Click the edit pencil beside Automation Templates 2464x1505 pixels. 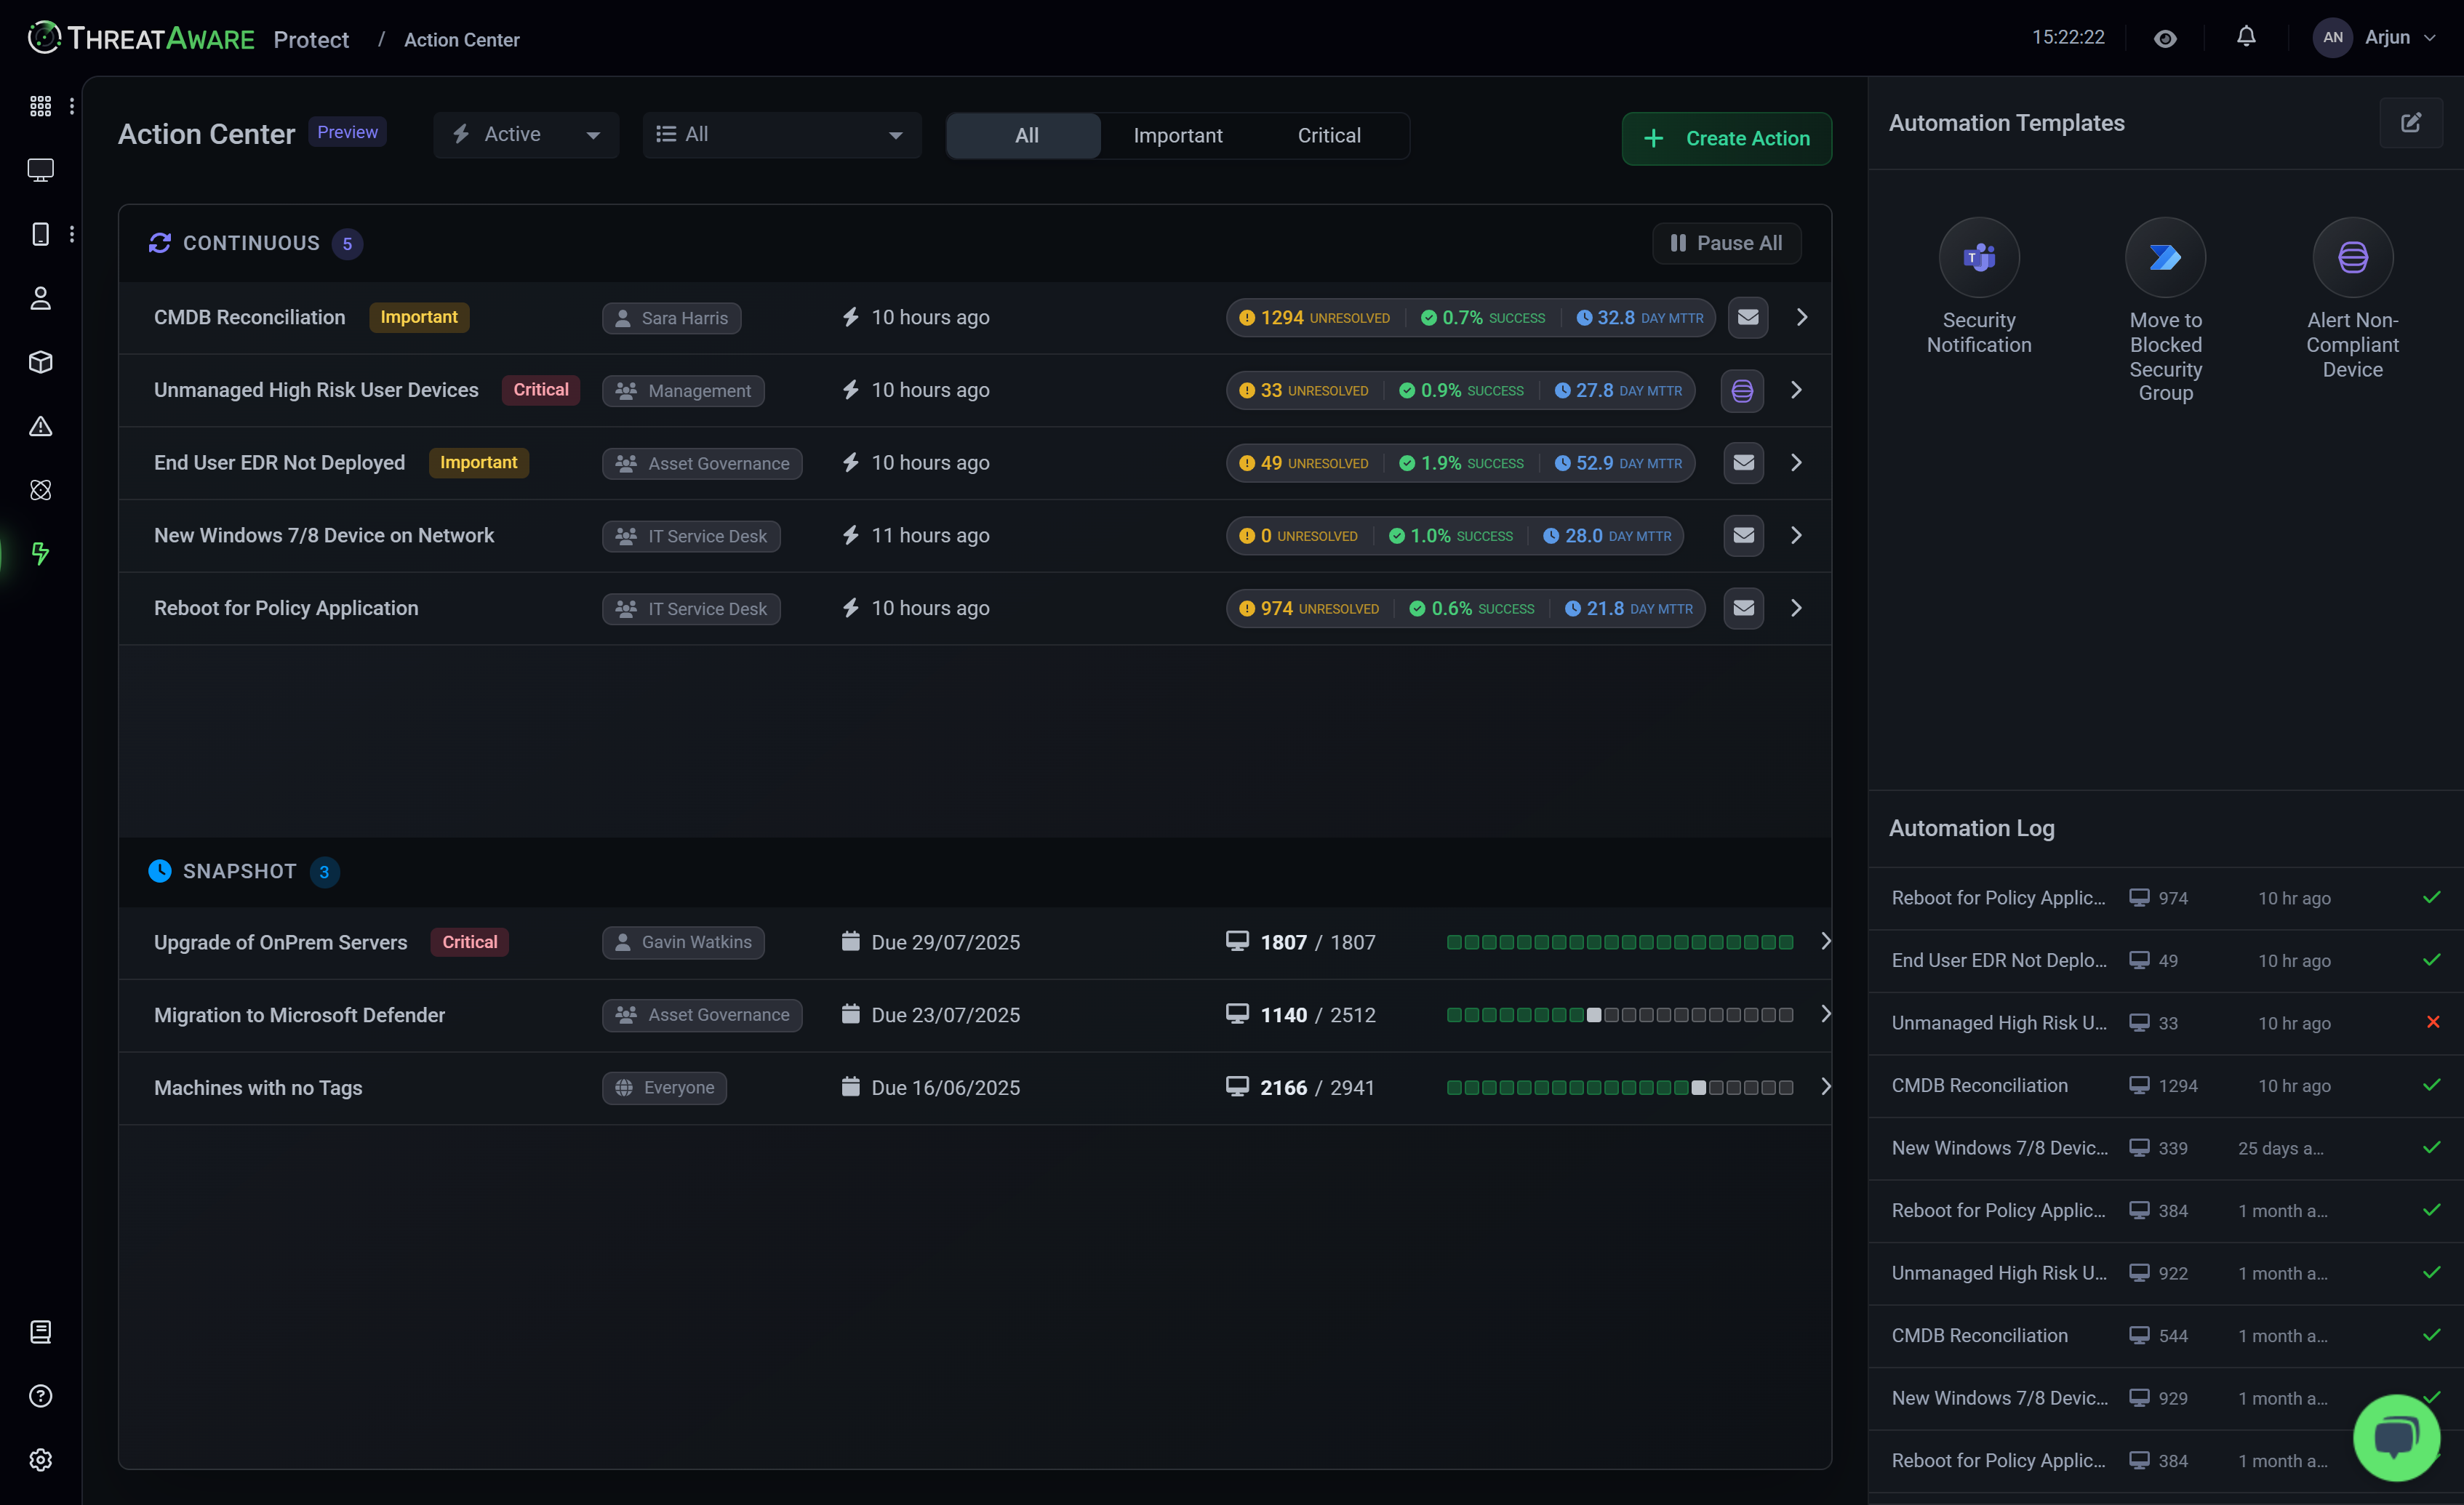tap(2411, 122)
